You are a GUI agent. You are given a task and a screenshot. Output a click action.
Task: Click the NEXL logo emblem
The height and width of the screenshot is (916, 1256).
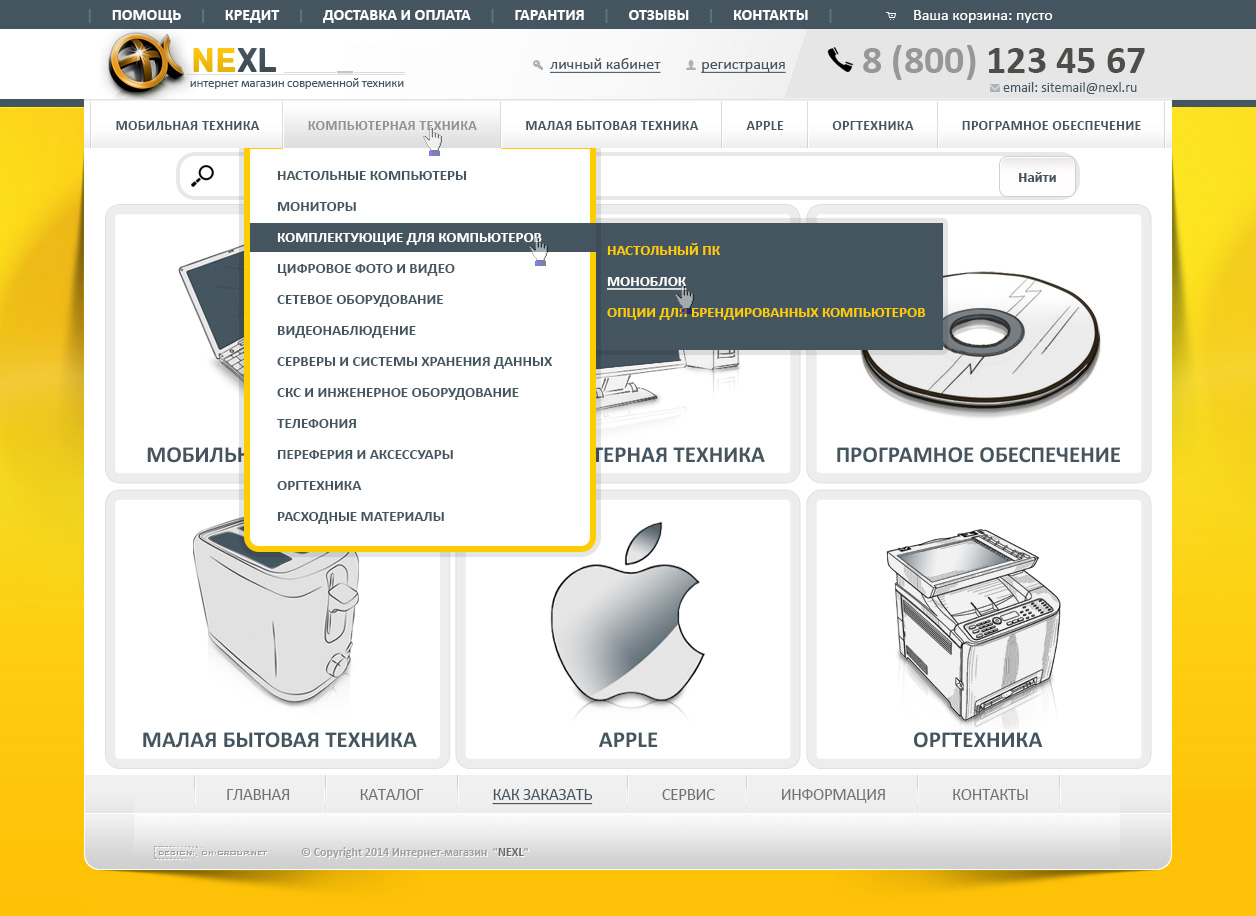pyautogui.click(x=145, y=64)
